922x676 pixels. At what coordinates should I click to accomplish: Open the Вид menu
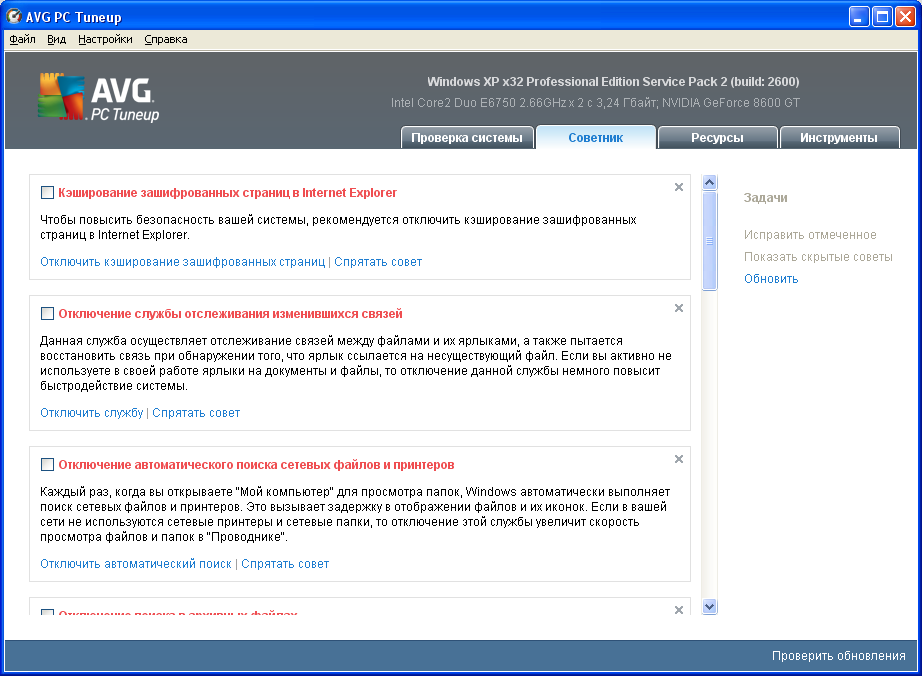click(x=56, y=39)
